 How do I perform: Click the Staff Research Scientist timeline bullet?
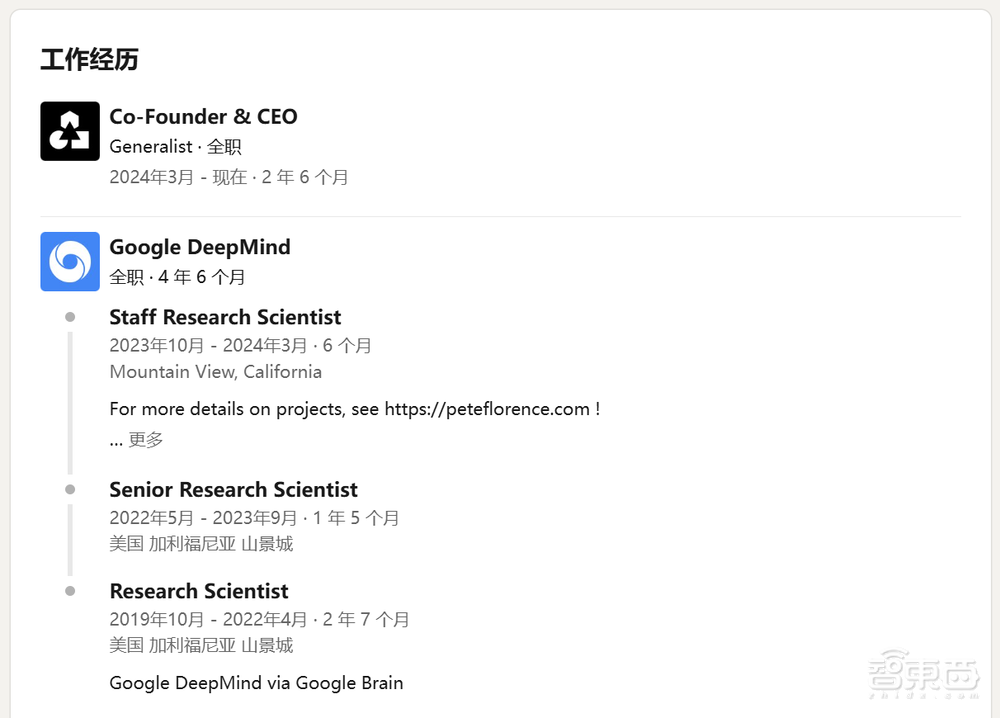pyautogui.click(x=70, y=317)
